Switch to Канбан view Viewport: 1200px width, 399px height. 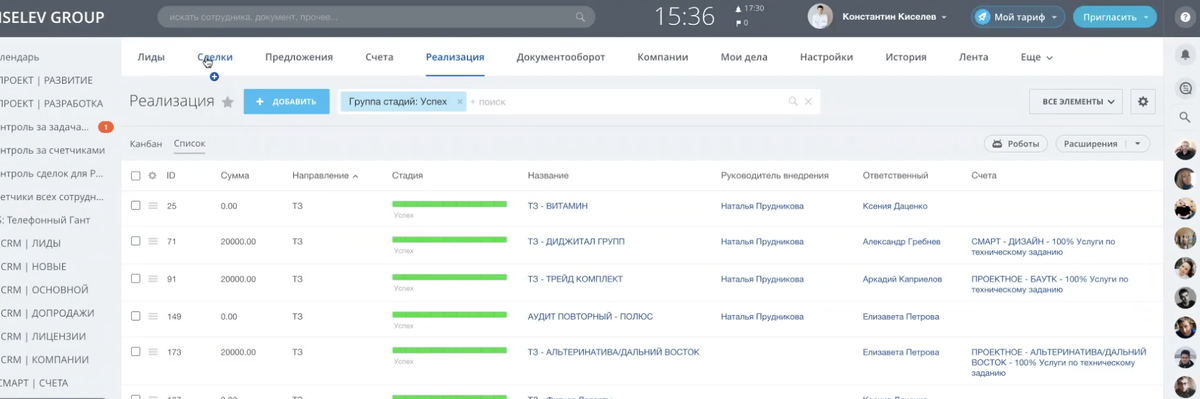(146, 144)
